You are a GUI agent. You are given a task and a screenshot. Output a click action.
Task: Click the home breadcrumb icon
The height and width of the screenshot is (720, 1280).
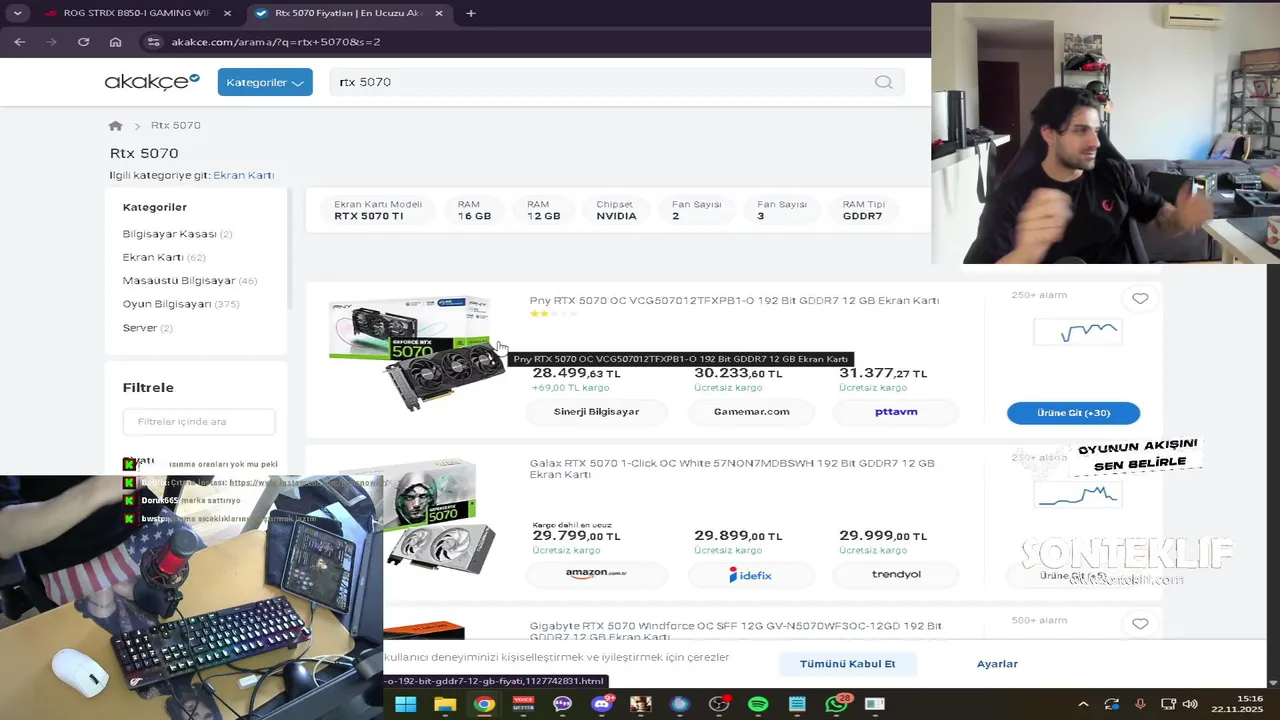tap(116, 125)
